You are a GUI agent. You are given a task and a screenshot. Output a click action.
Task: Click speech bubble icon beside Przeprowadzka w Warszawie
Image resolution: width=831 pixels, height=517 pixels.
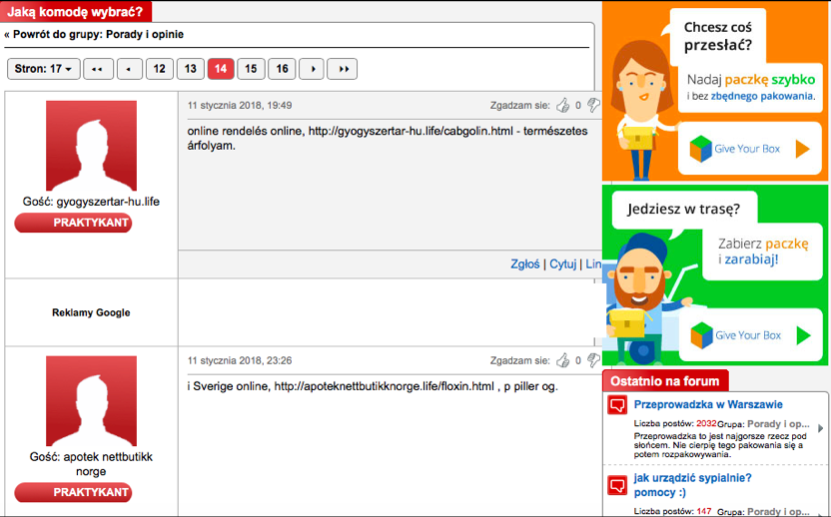tap(618, 407)
